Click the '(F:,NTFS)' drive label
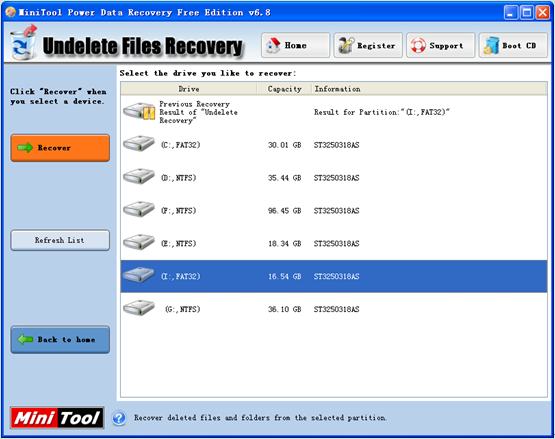Image resolution: width=555 pixels, height=439 pixels. click(x=178, y=211)
